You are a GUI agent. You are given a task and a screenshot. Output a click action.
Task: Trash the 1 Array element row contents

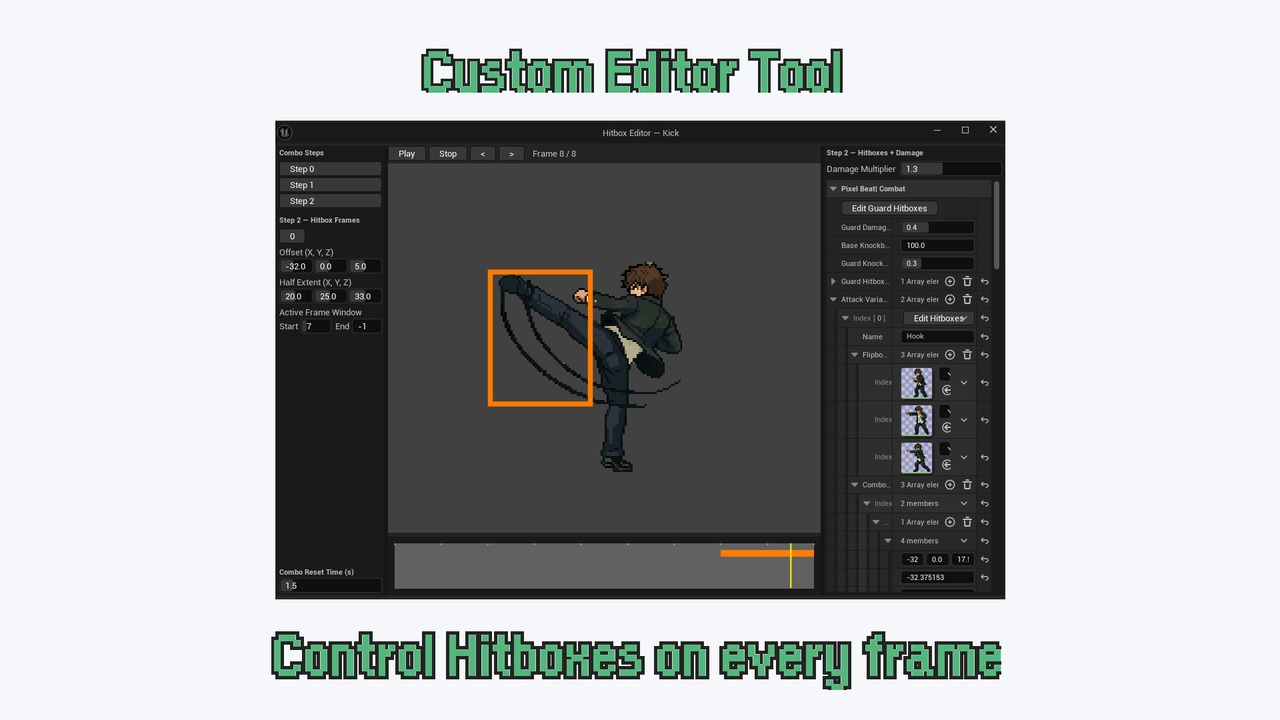pos(967,522)
